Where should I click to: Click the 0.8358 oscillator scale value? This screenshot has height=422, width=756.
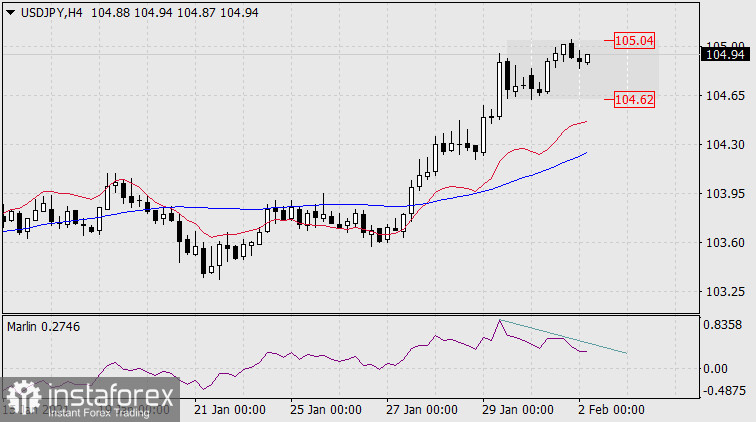tap(722, 325)
